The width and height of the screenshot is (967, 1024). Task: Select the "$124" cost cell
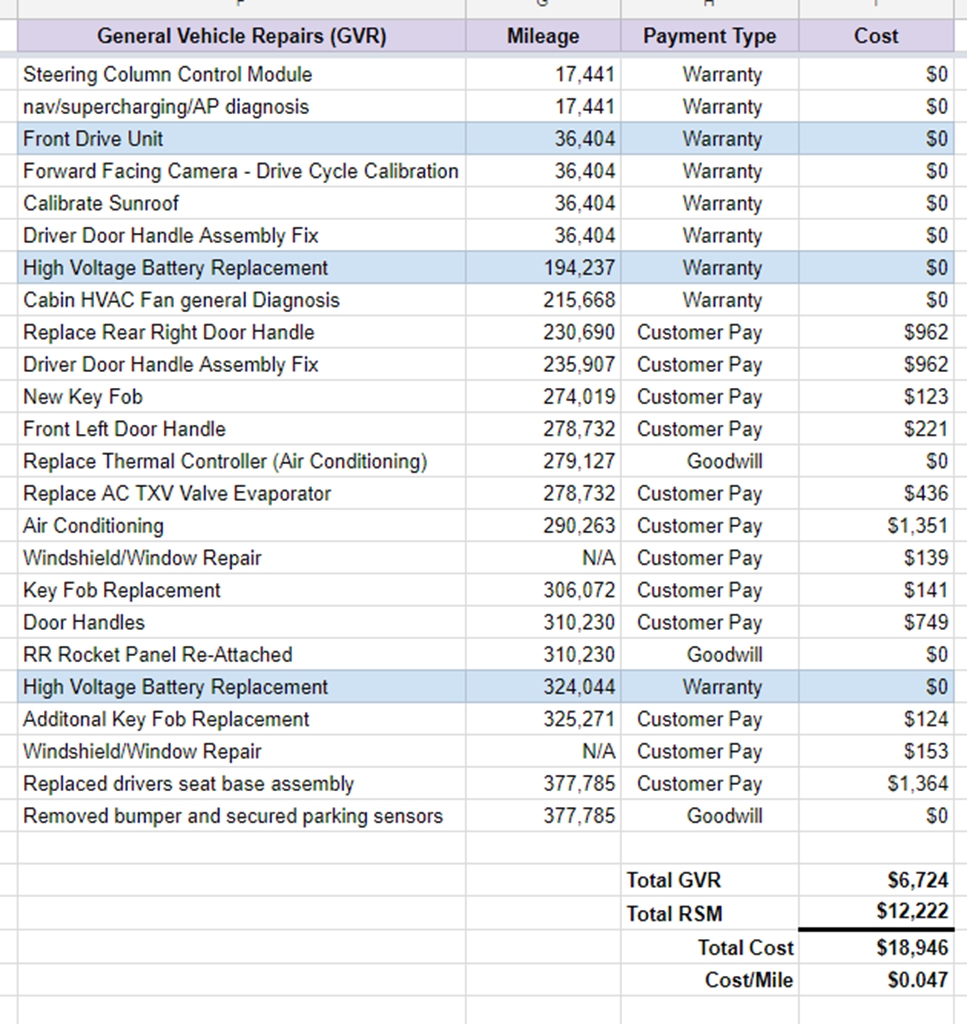(876, 719)
